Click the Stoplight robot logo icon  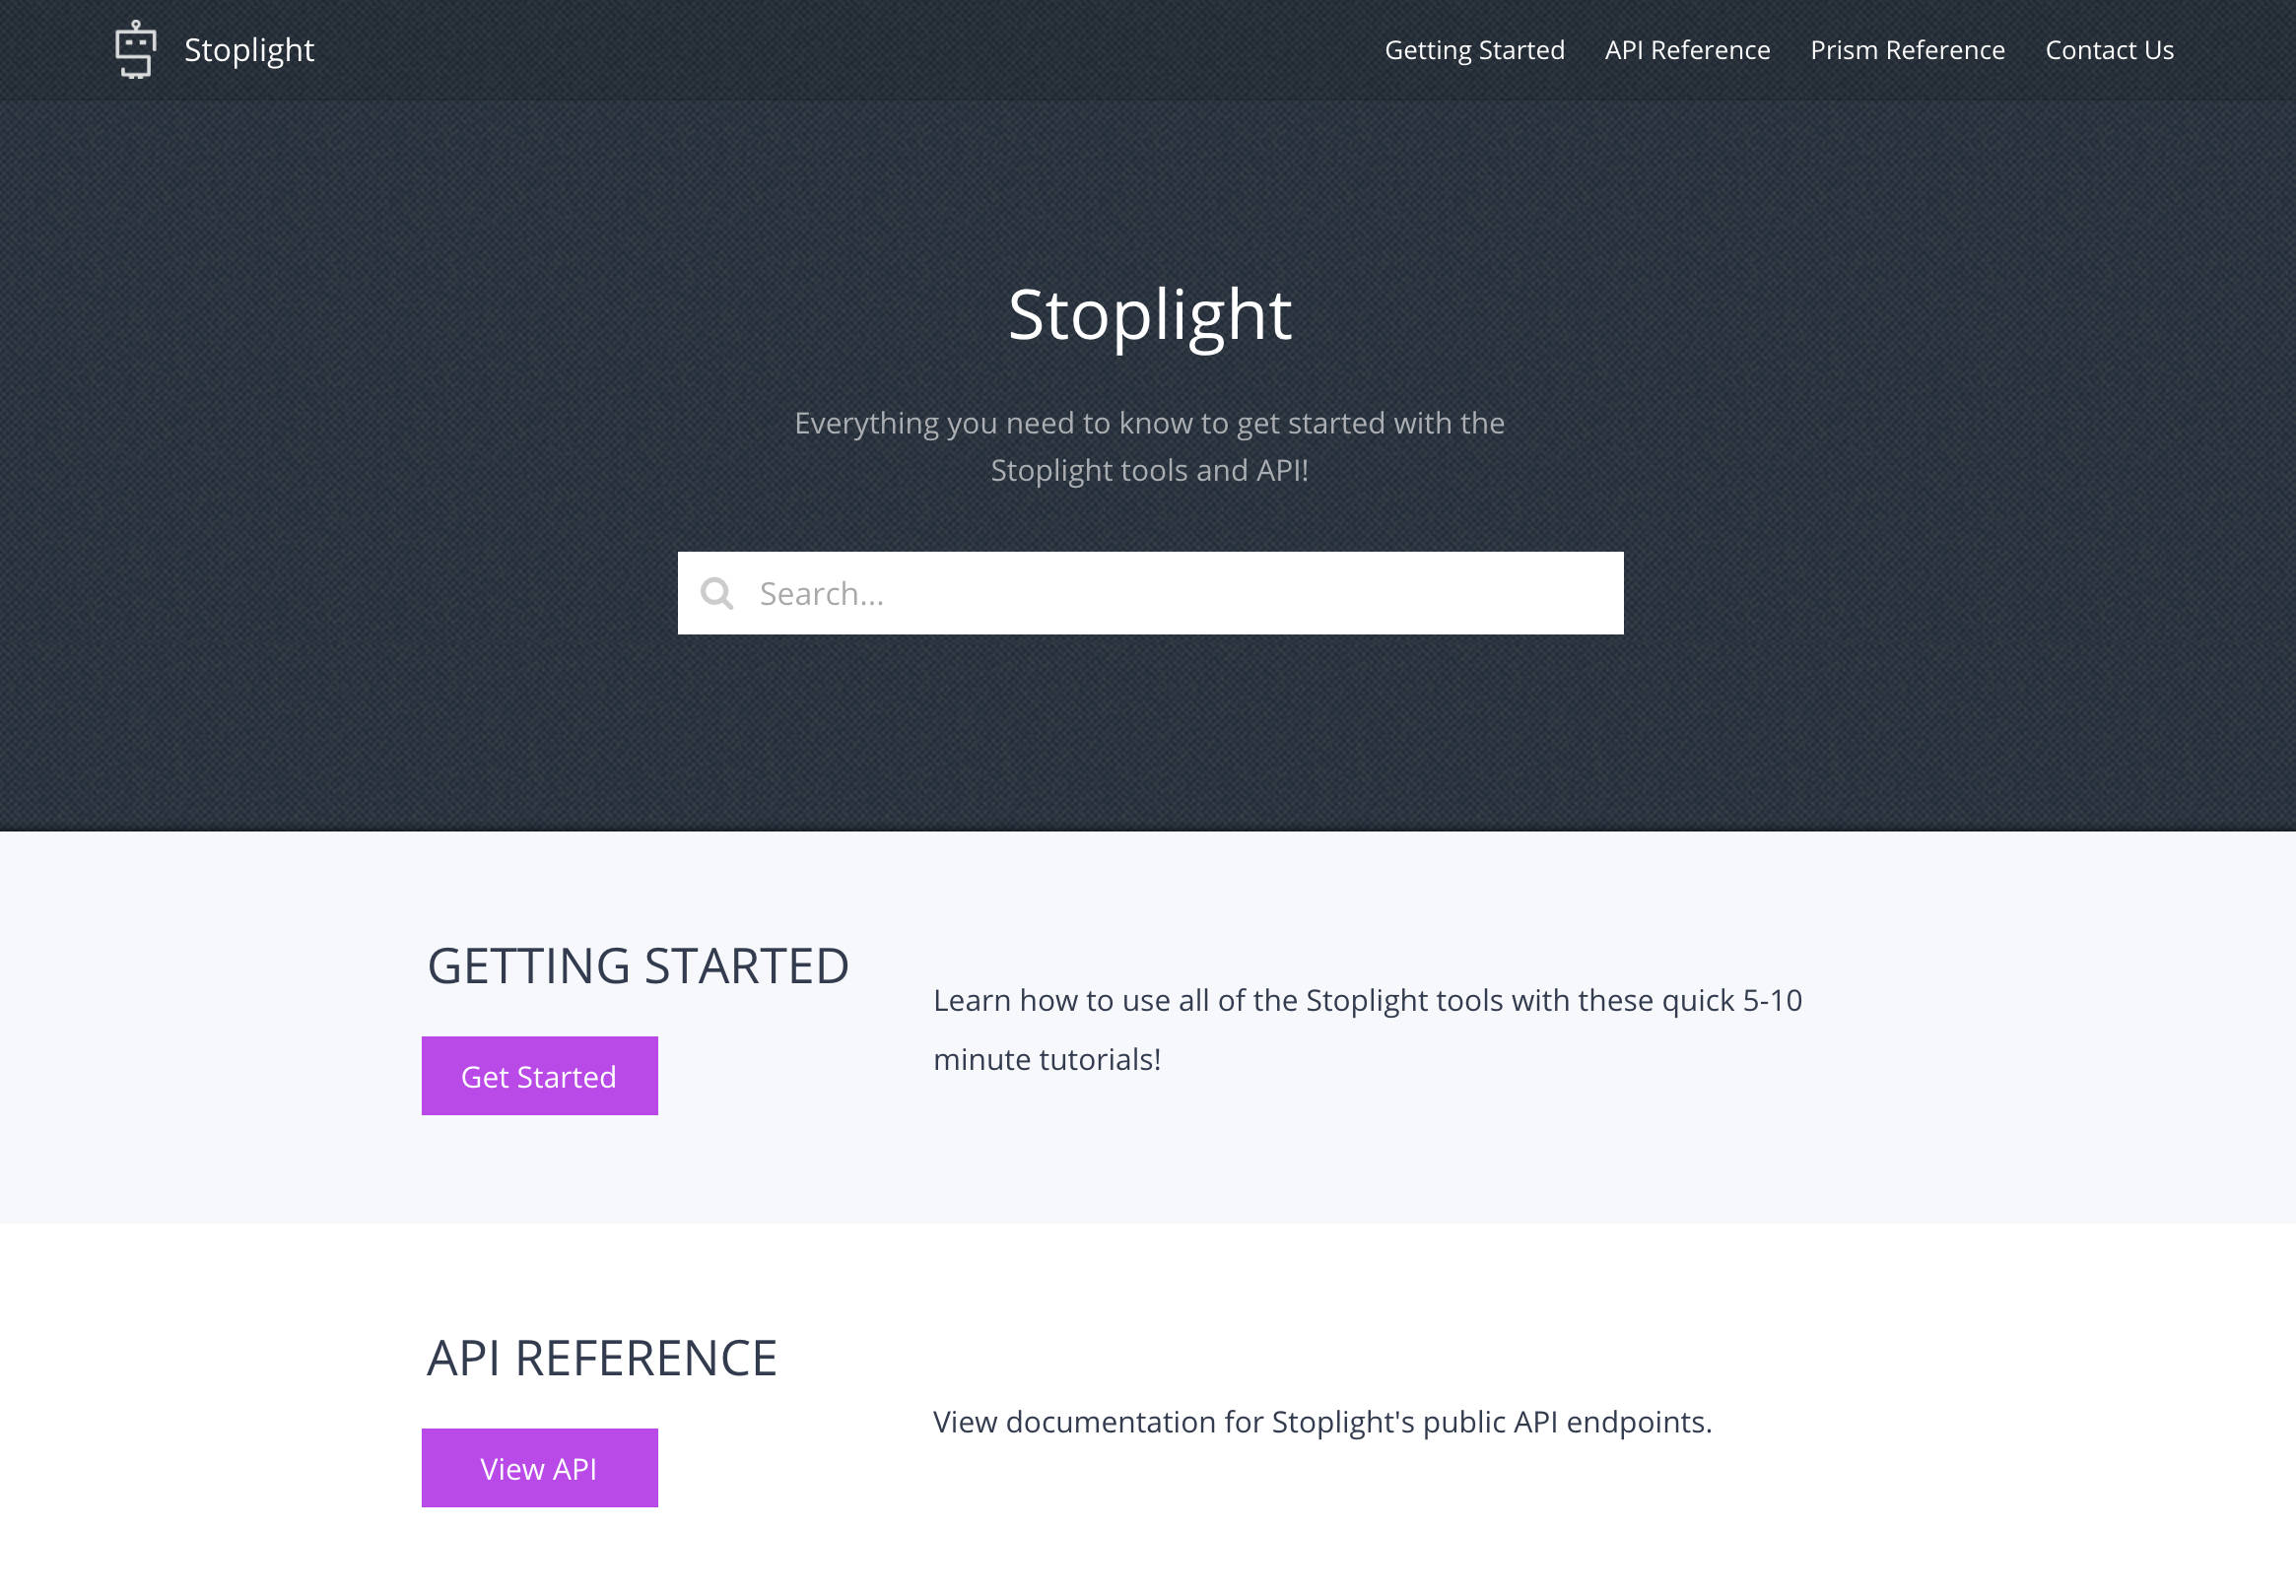(137, 49)
